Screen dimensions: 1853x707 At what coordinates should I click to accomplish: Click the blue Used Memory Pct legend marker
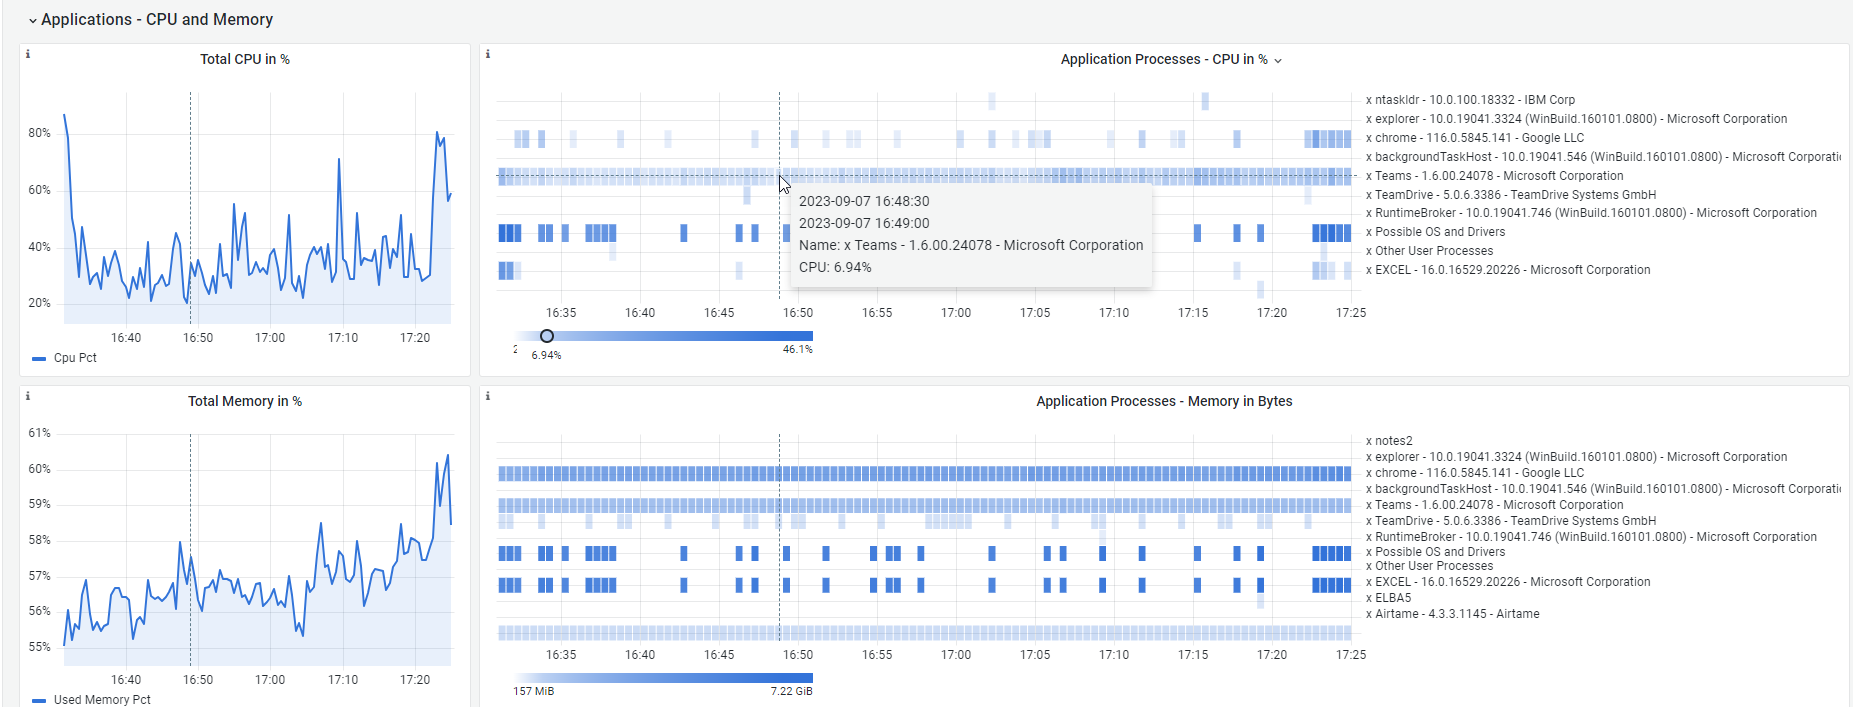coord(39,700)
